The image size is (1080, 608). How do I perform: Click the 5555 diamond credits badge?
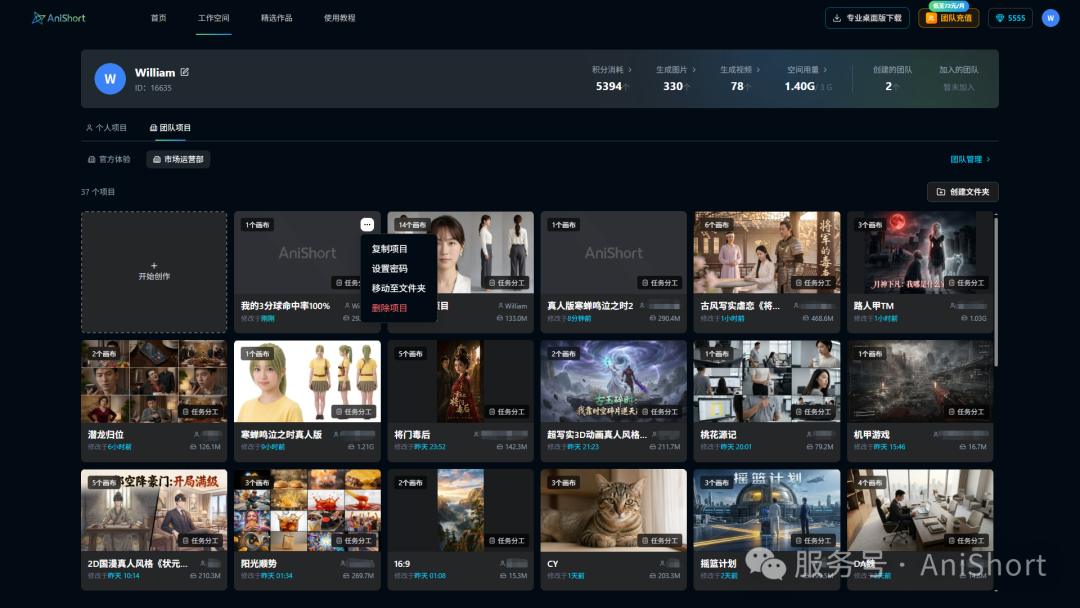pyautogui.click(x=1010, y=18)
